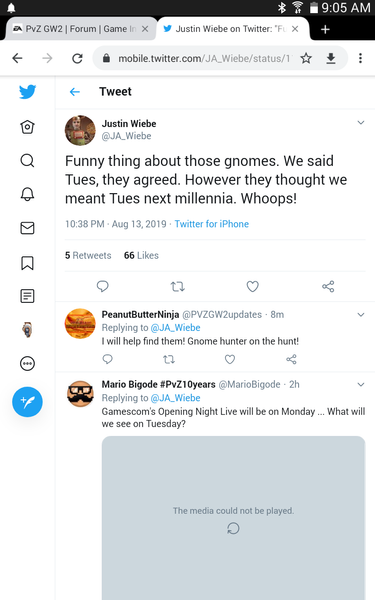Like Justin Wiebe's gnomes tweet
Viewport: 375px width, 600px height.
pyautogui.click(x=253, y=286)
